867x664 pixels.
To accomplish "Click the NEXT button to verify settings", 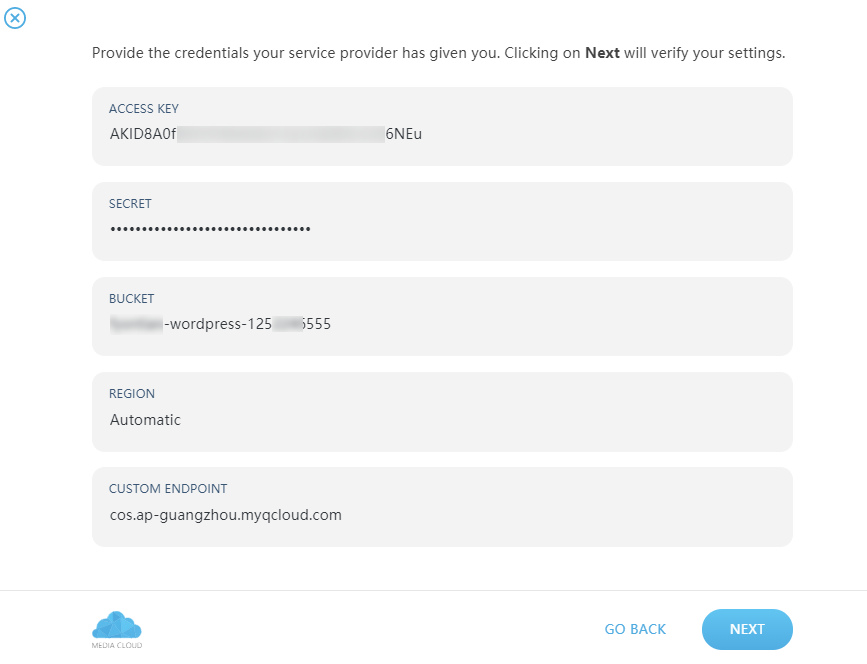I will (747, 629).
